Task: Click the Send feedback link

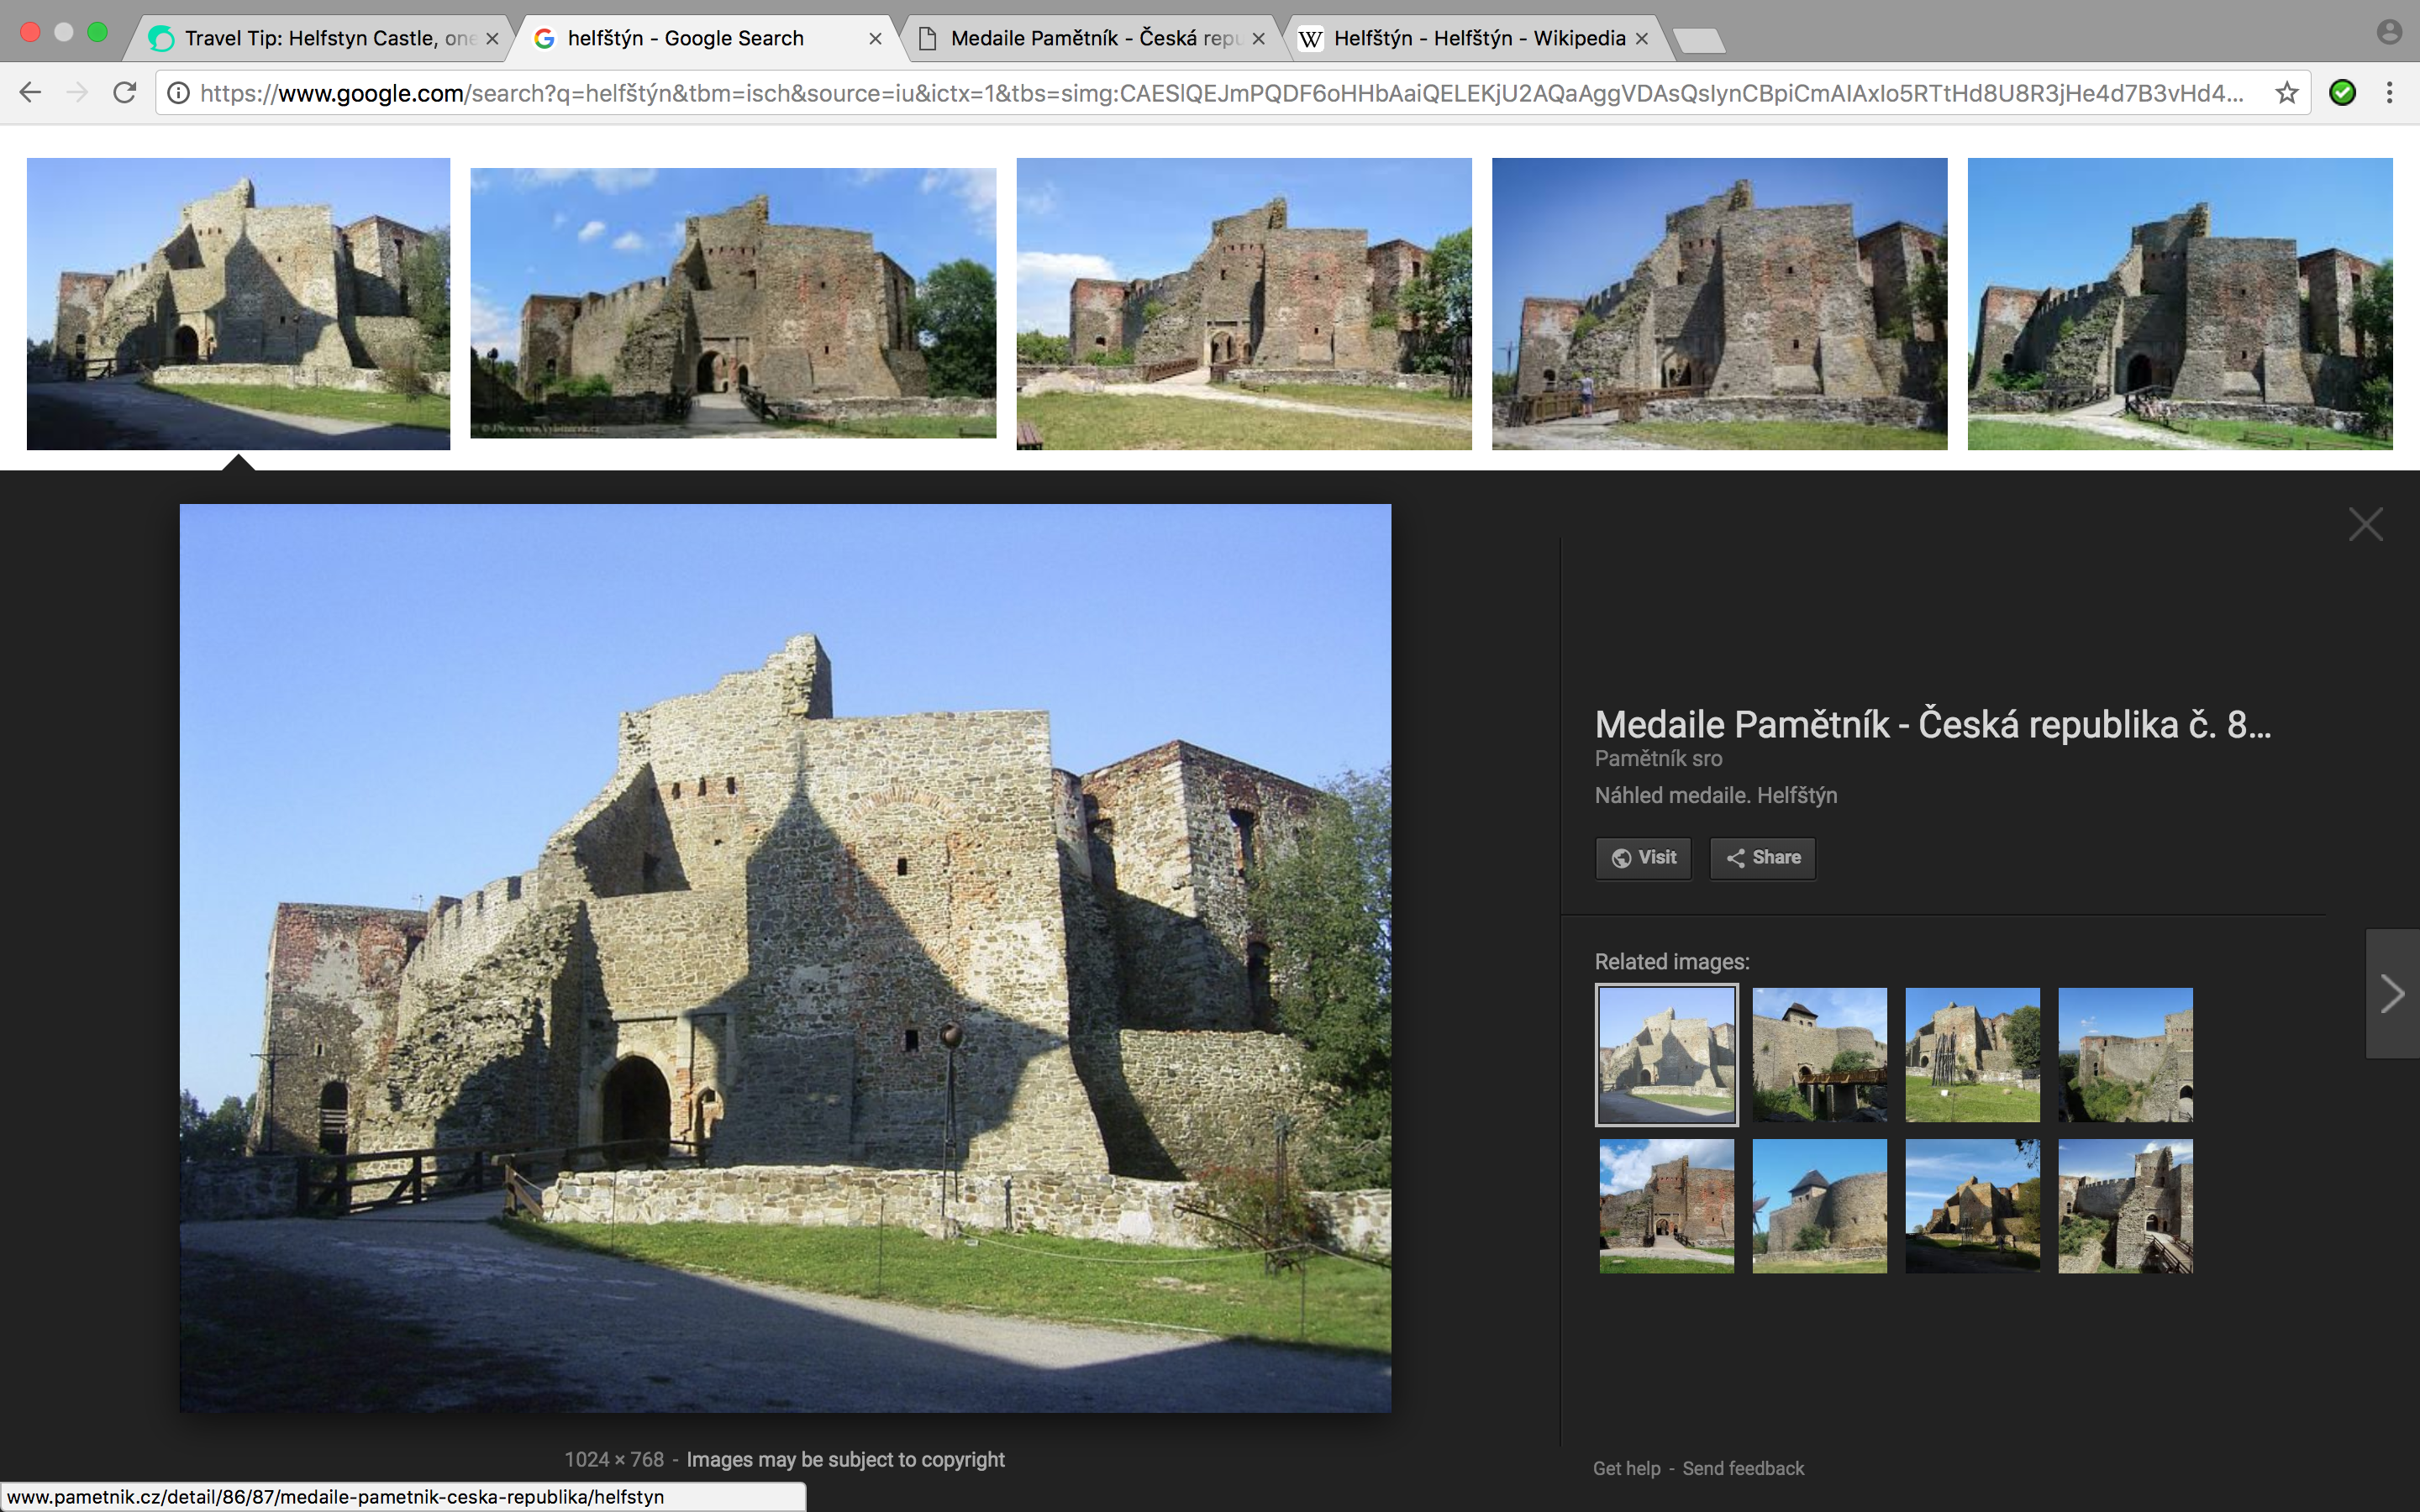Action: (1743, 1468)
